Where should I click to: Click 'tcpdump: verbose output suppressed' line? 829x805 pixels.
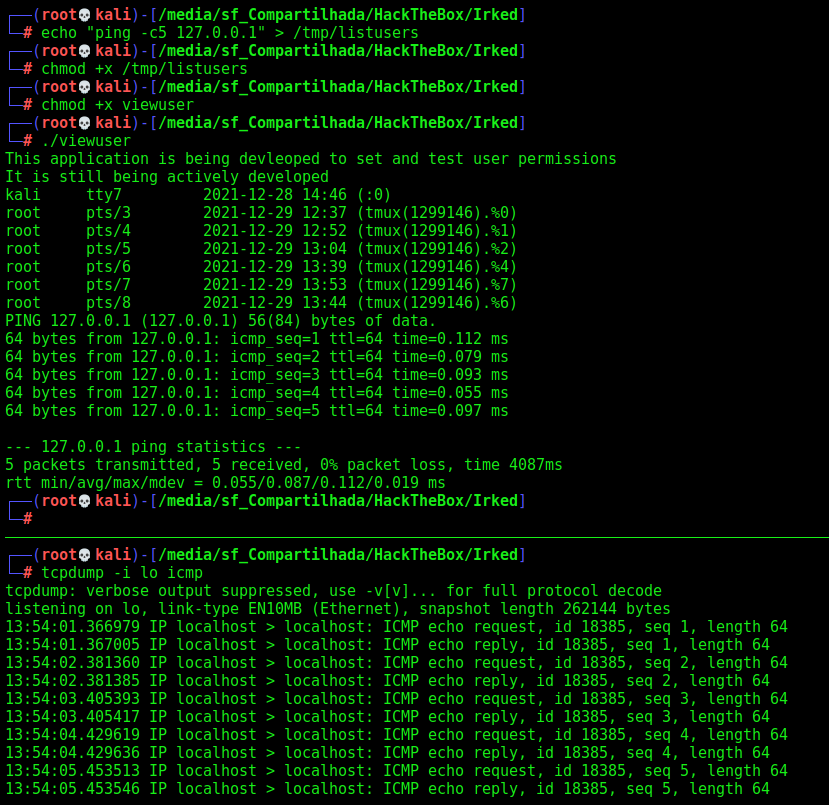[334, 590]
